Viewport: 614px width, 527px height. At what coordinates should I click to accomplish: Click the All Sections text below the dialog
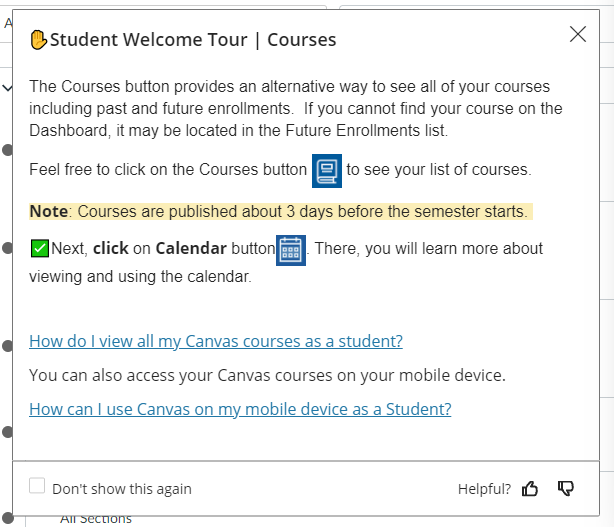point(96,518)
